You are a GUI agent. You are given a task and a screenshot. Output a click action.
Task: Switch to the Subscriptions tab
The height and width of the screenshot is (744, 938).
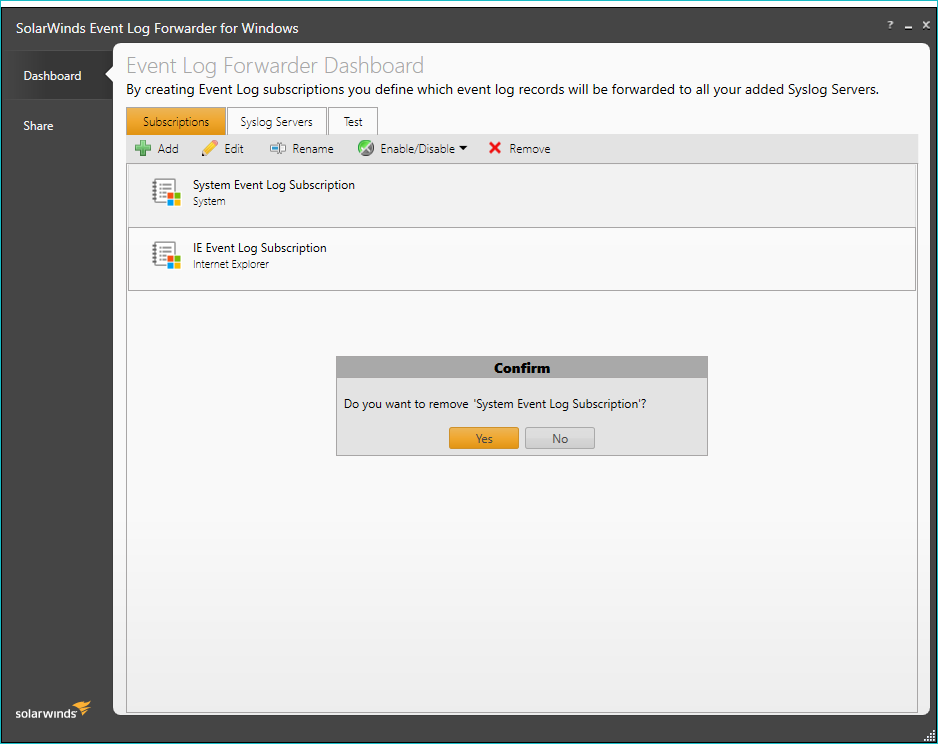176,122
